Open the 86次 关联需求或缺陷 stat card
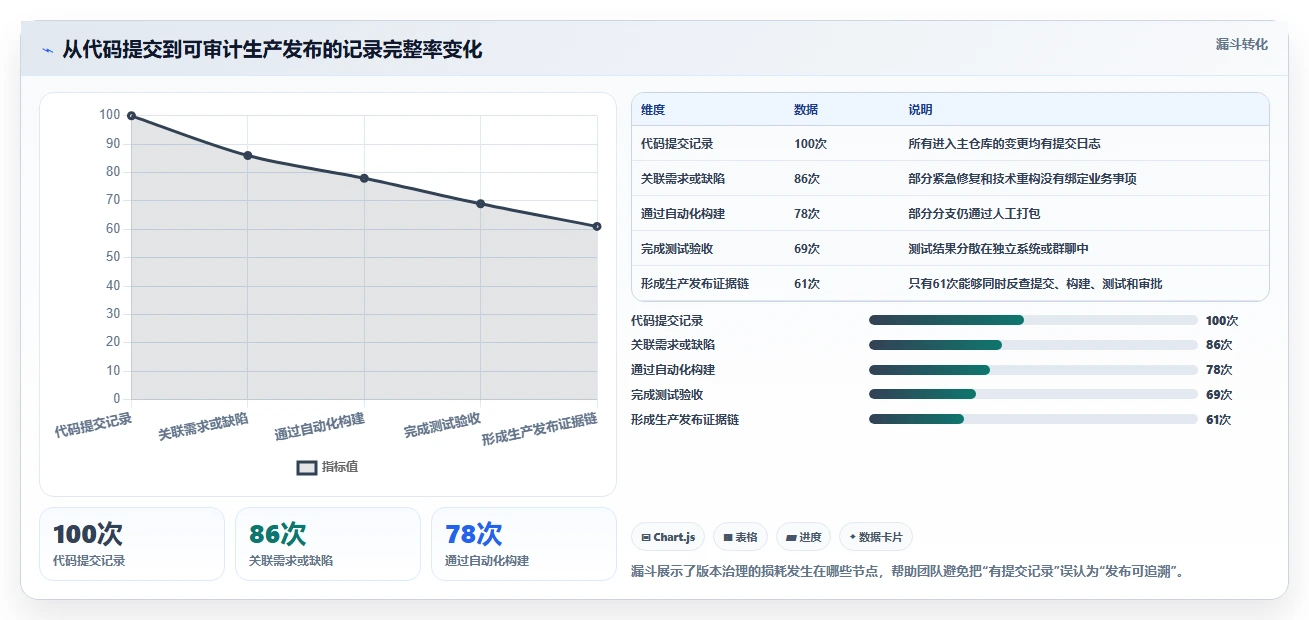This screenshot has width=1309, height=620. click(x=328, y=544)
